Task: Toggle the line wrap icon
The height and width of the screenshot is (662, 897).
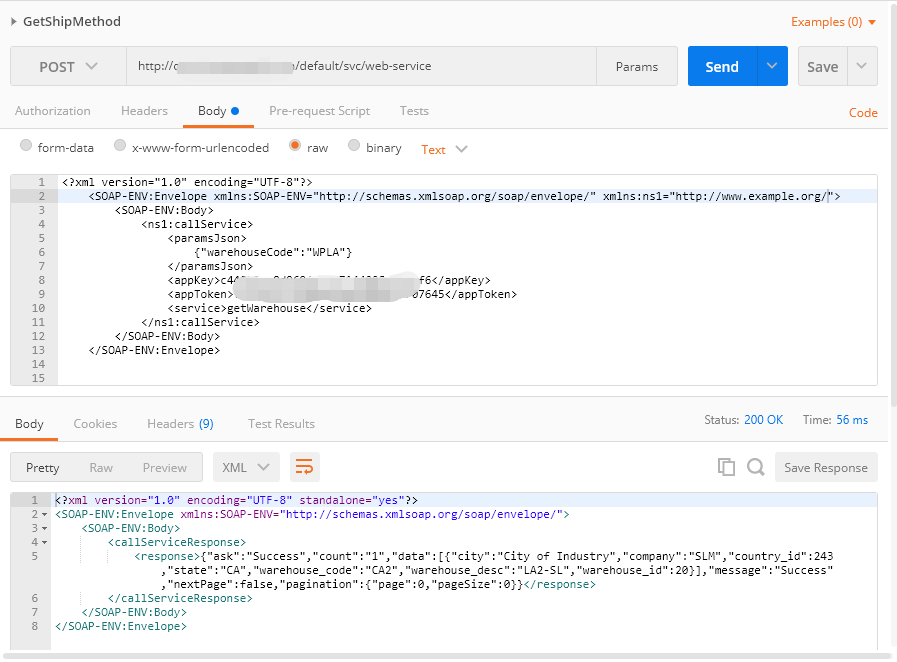Action: tap(304, 467)
